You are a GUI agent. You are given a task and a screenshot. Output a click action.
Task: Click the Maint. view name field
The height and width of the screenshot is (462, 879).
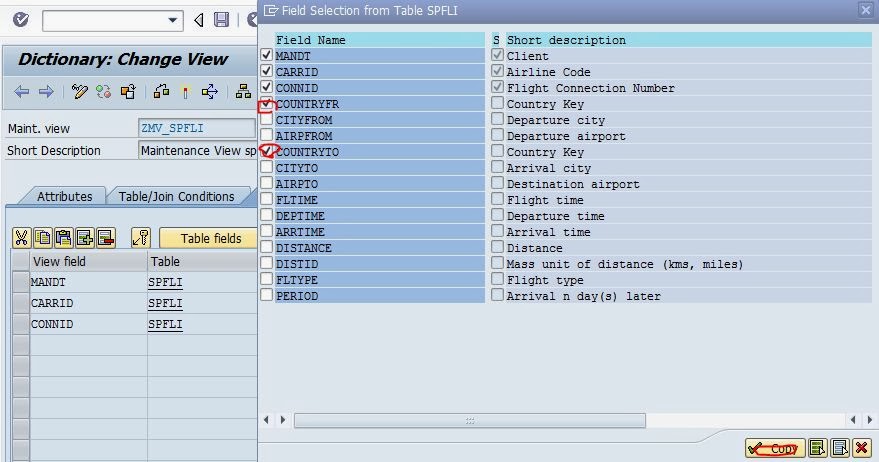(196, 128)
